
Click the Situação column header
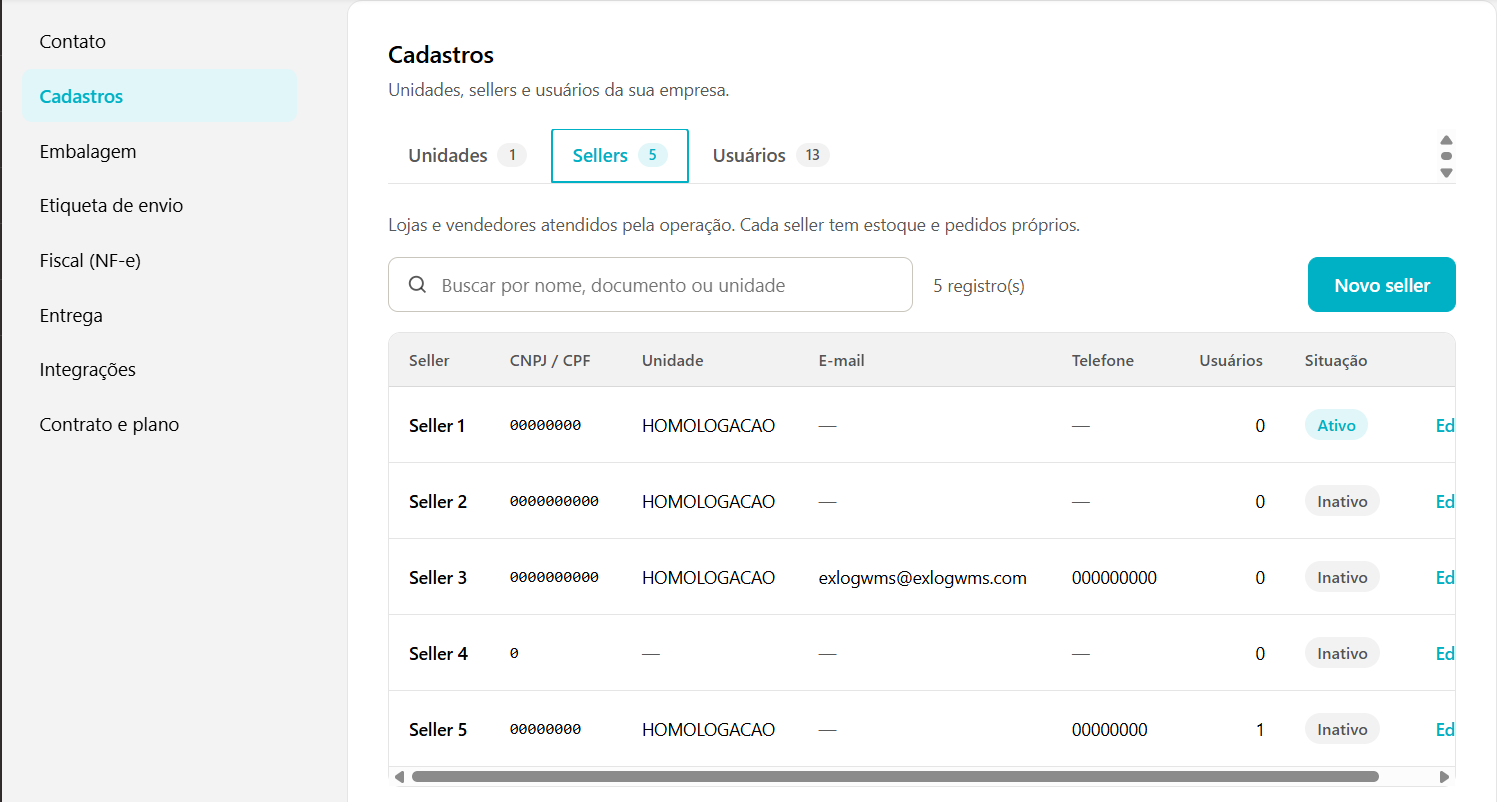click(1336, 360)
